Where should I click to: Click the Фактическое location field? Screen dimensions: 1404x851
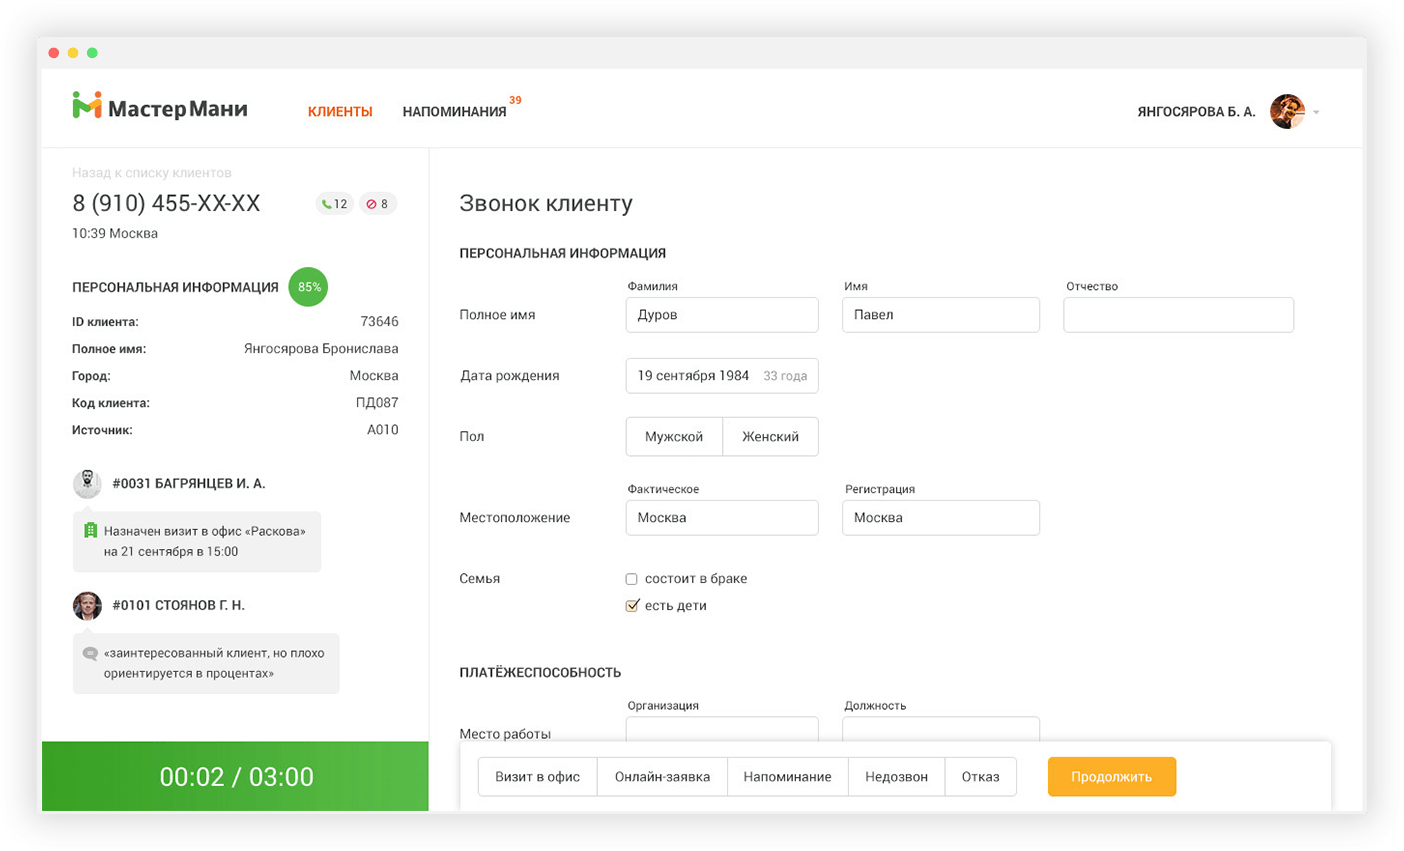[722, 518]
